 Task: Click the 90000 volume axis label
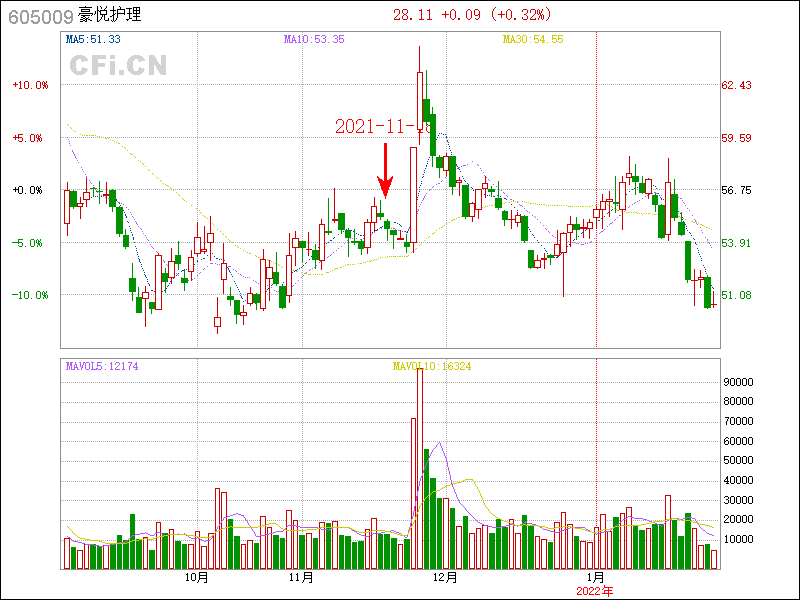click(x=737, y=382)
